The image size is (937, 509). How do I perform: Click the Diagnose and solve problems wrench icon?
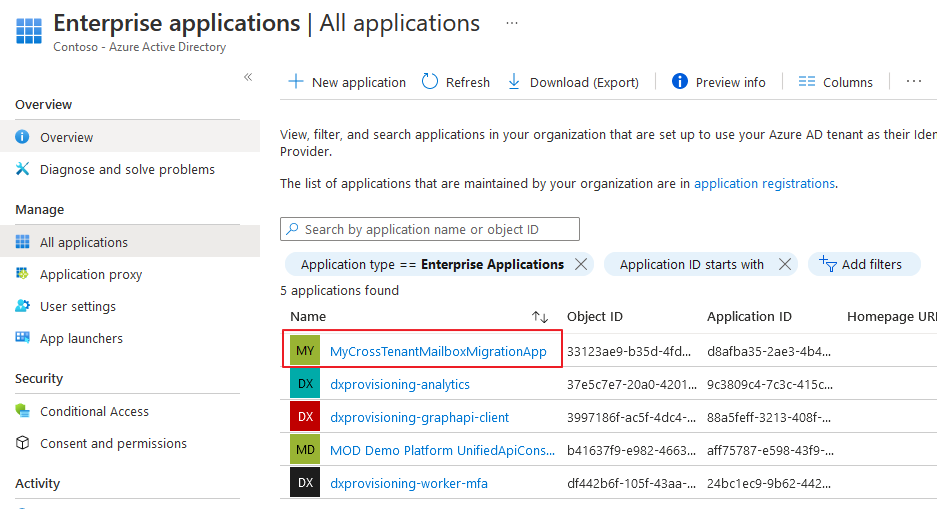point(22,169)
